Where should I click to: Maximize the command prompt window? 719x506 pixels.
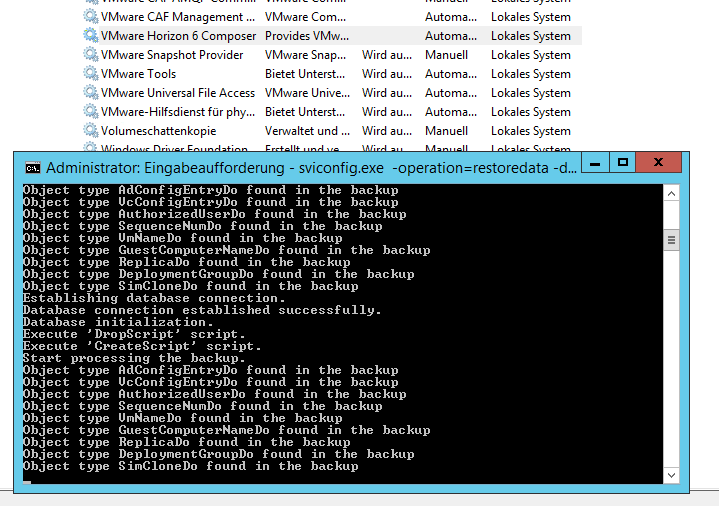(623, 162)
